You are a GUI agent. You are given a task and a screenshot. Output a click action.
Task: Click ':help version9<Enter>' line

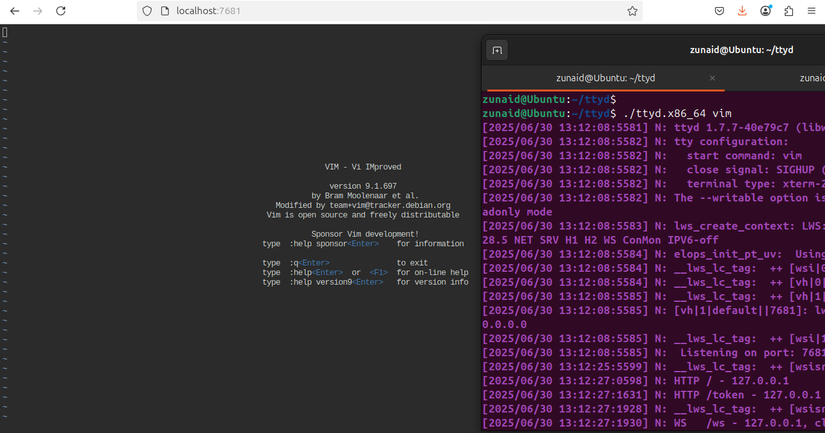365,282
